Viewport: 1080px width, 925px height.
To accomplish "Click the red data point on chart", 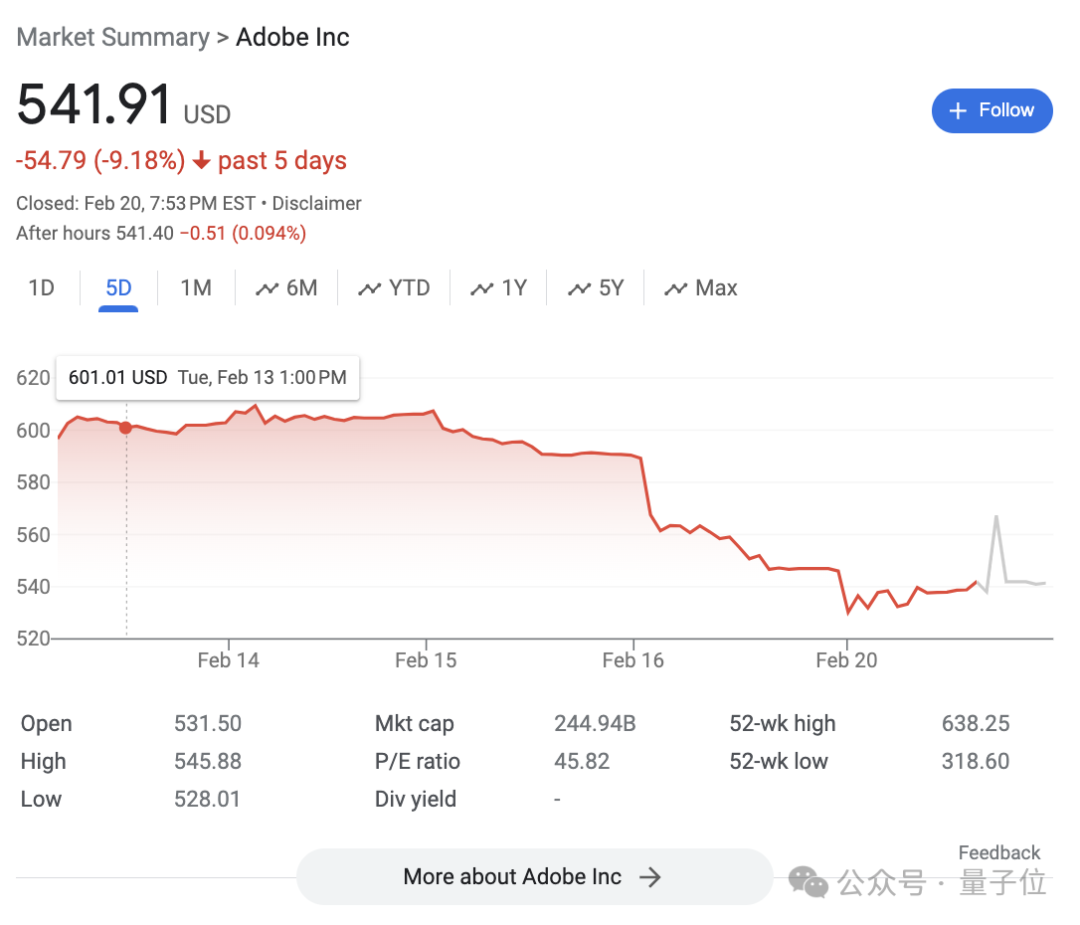I will point(125,428).
